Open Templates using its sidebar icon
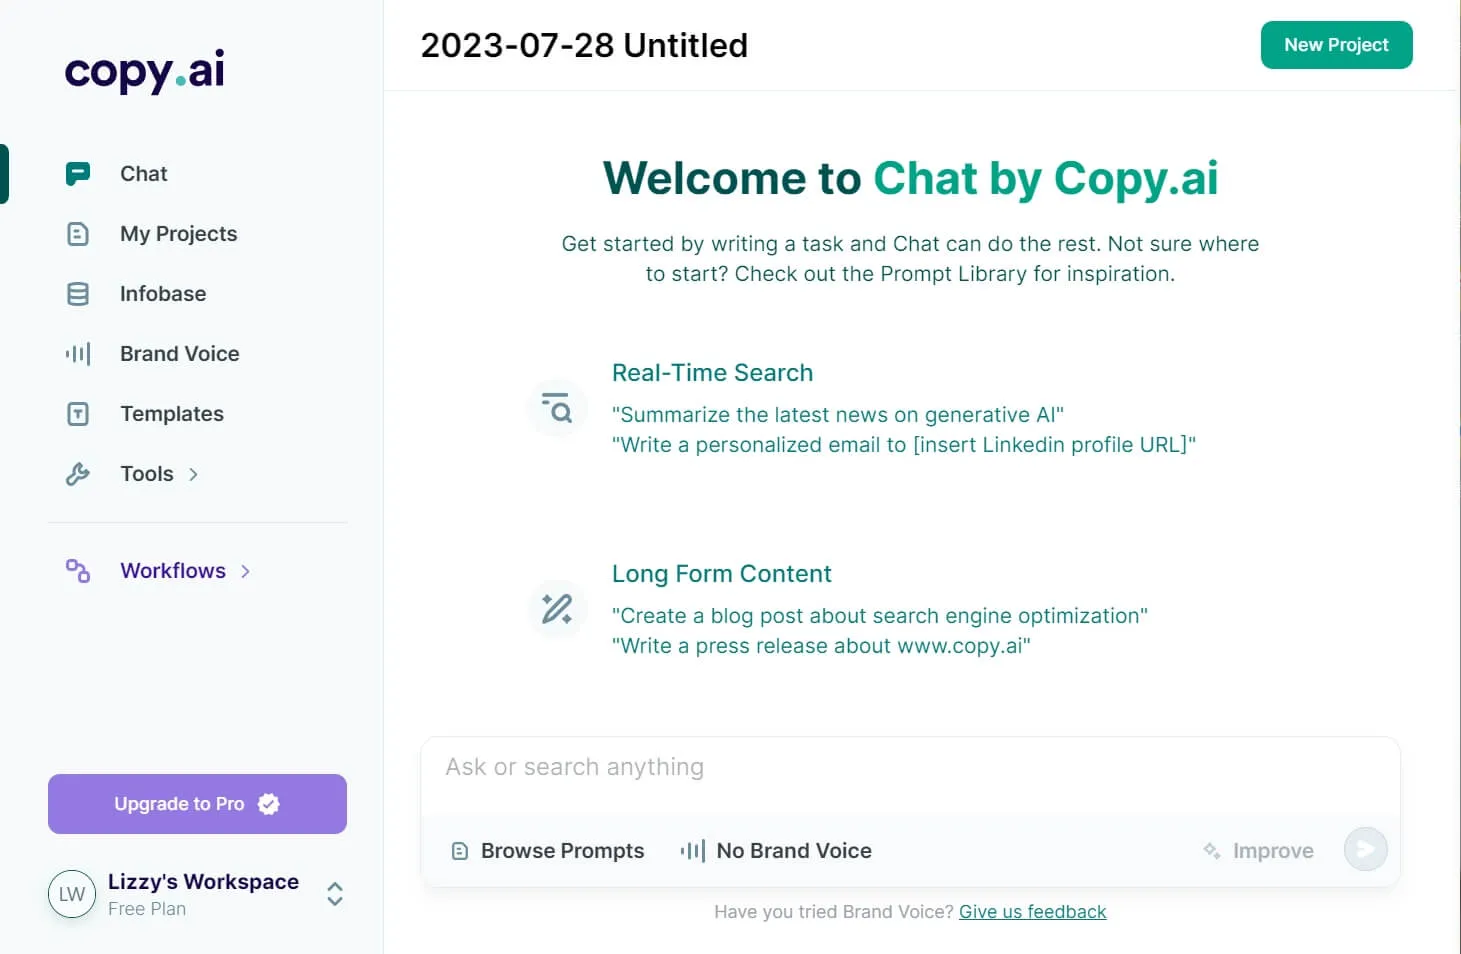The image size is (1461, 954). [x=78, y=413]
